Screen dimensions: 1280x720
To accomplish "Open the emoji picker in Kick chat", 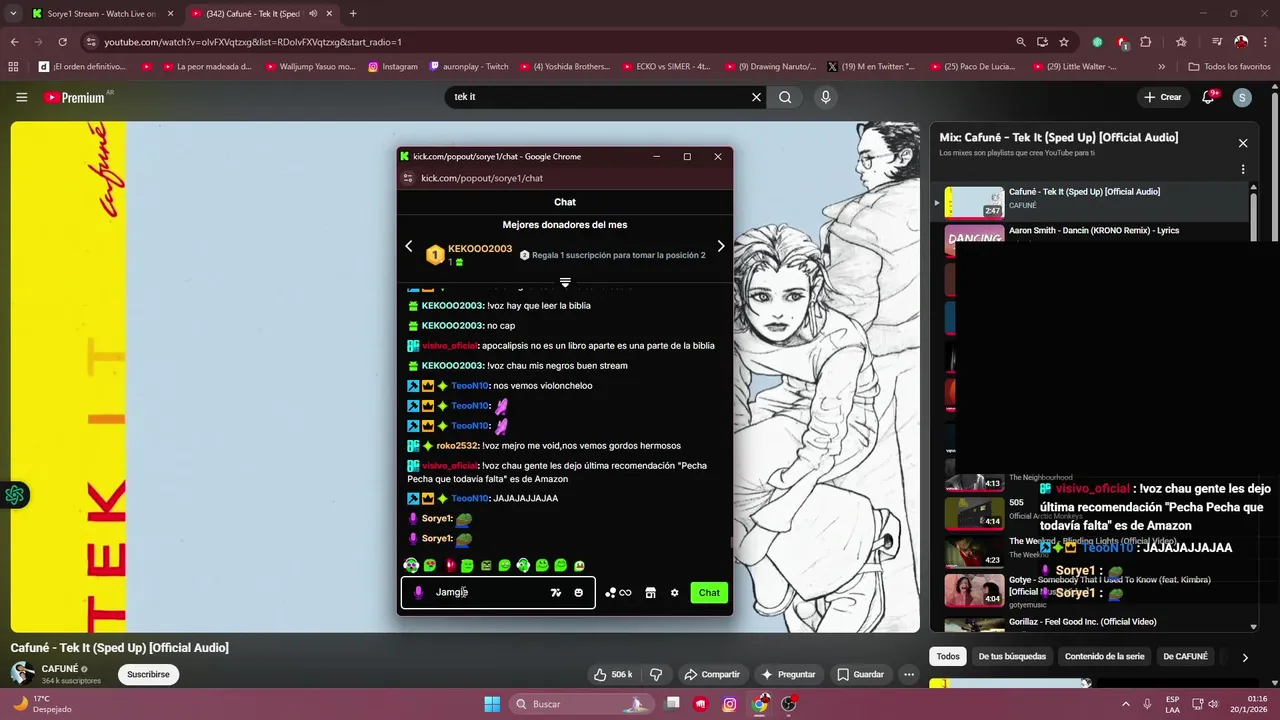I will point(578,593).
